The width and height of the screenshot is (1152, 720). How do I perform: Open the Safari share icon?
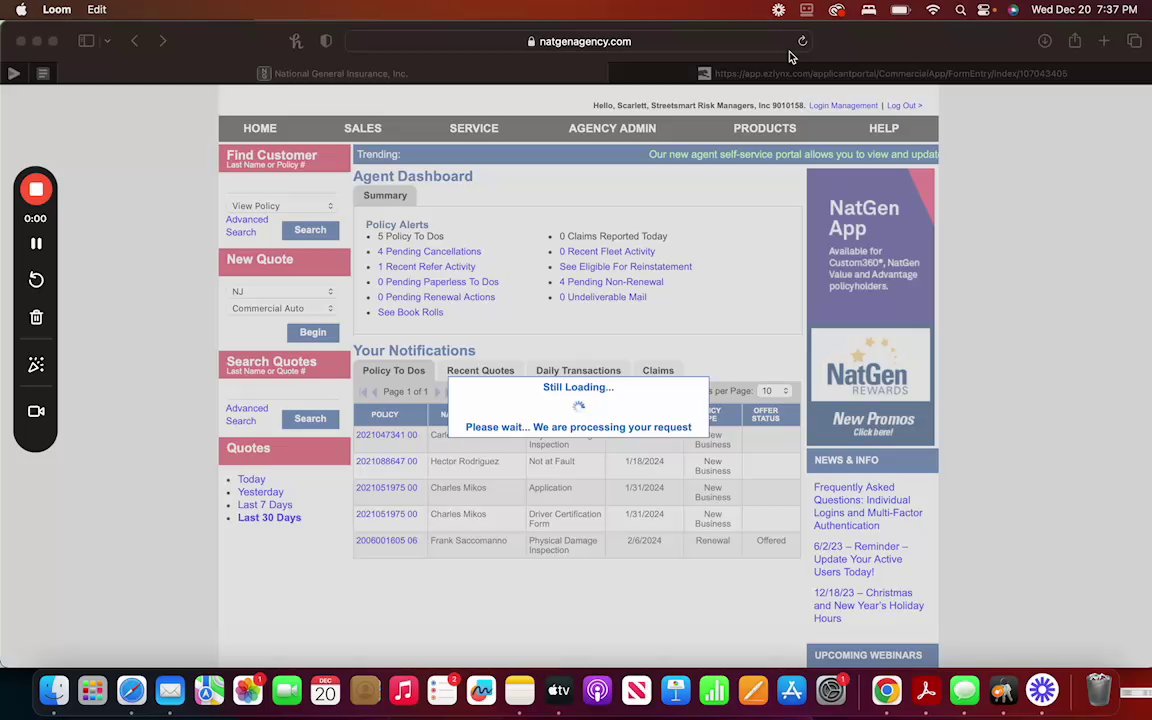click(1075, 41)
